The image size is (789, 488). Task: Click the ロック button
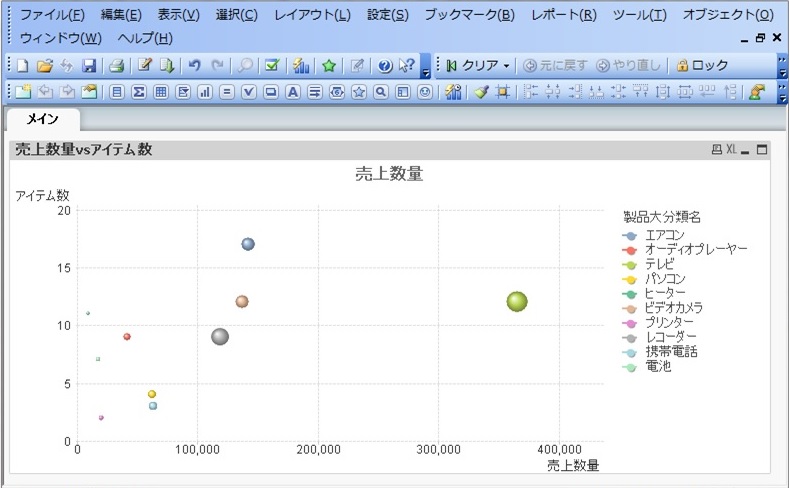(702, 65)
